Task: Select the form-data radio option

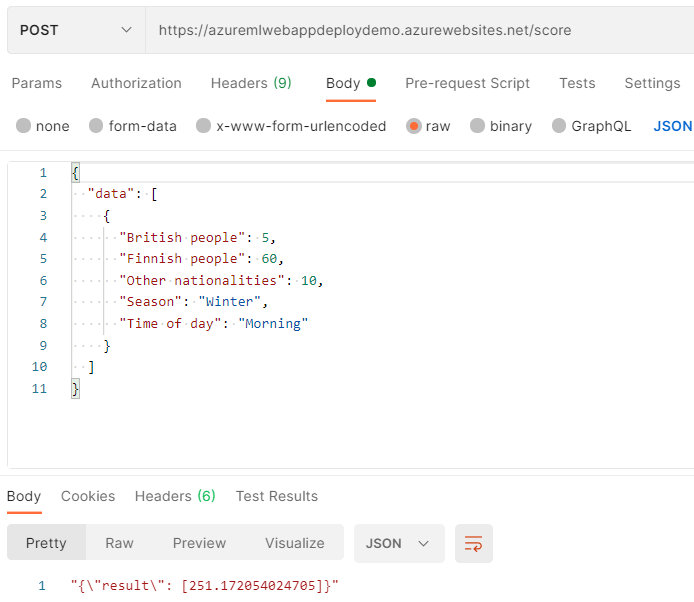Action: point(96,126)
